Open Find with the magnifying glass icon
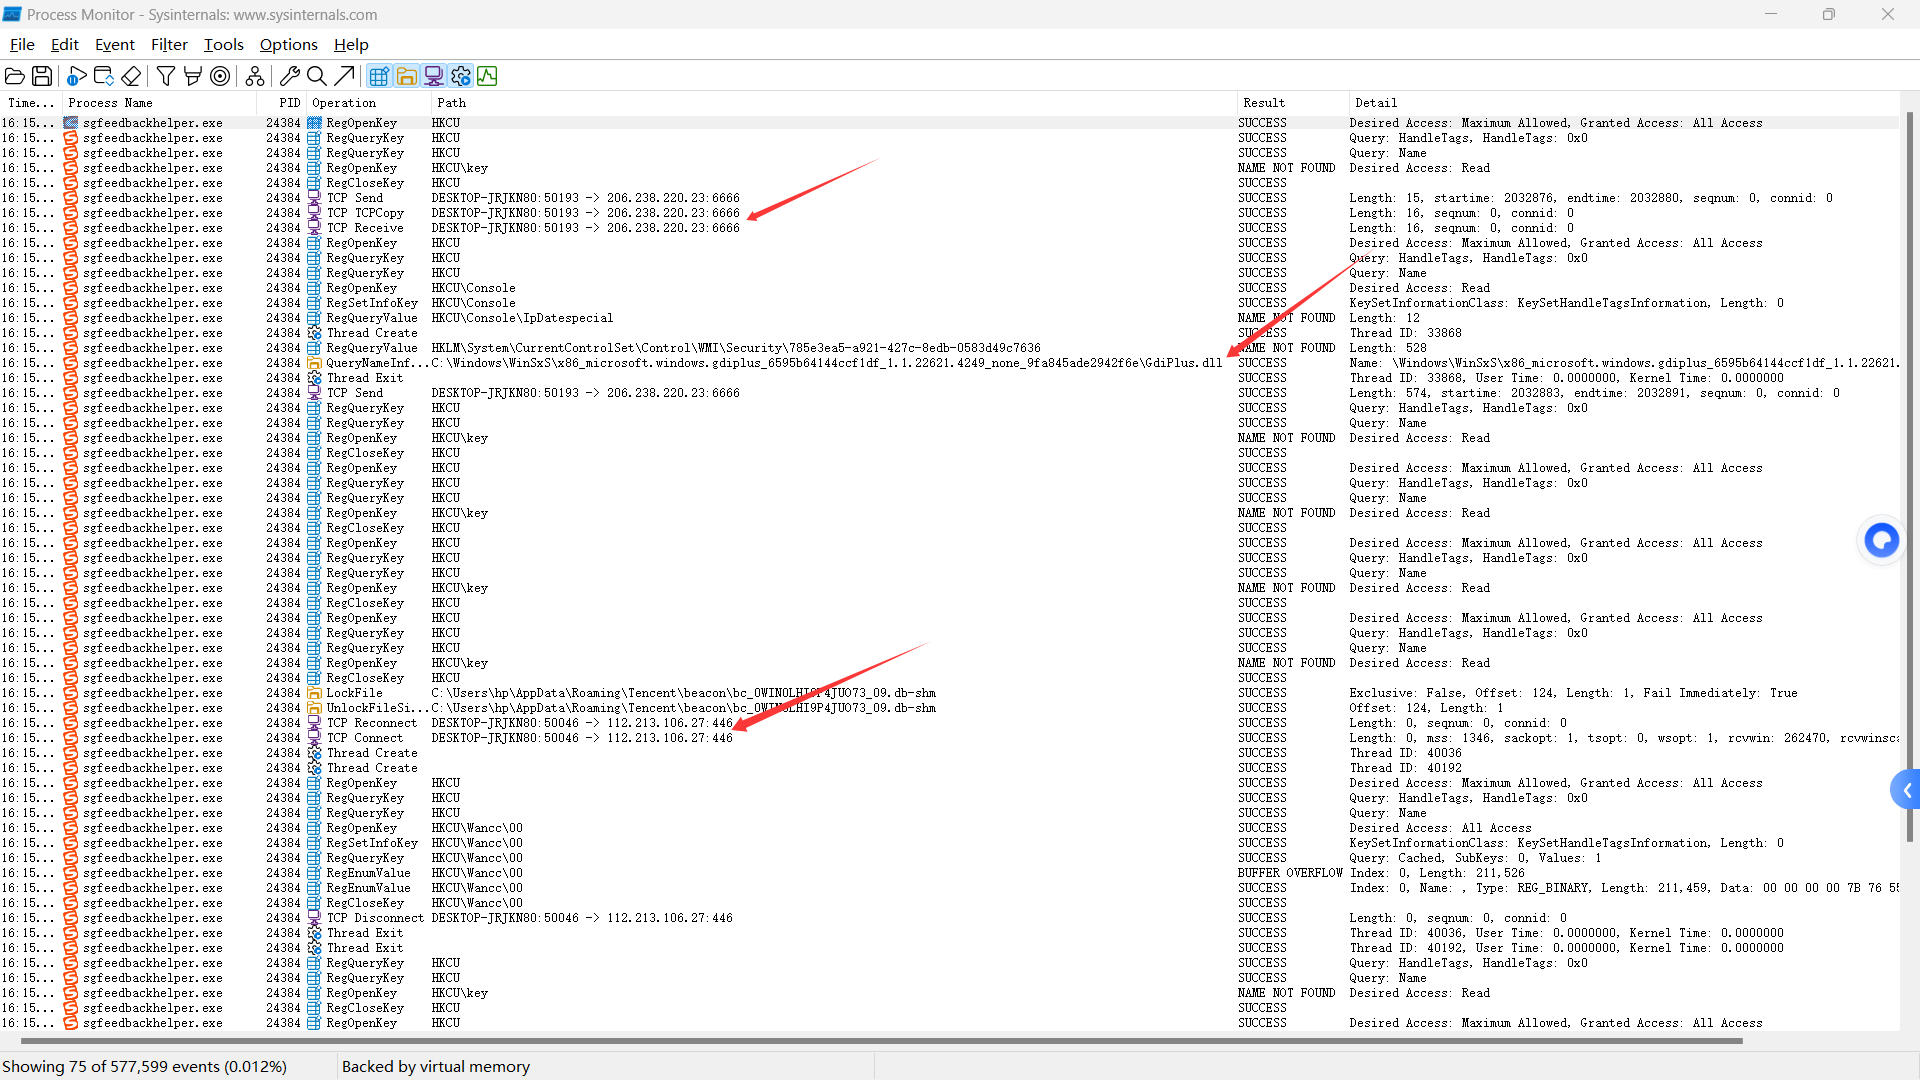 (317, 76)
